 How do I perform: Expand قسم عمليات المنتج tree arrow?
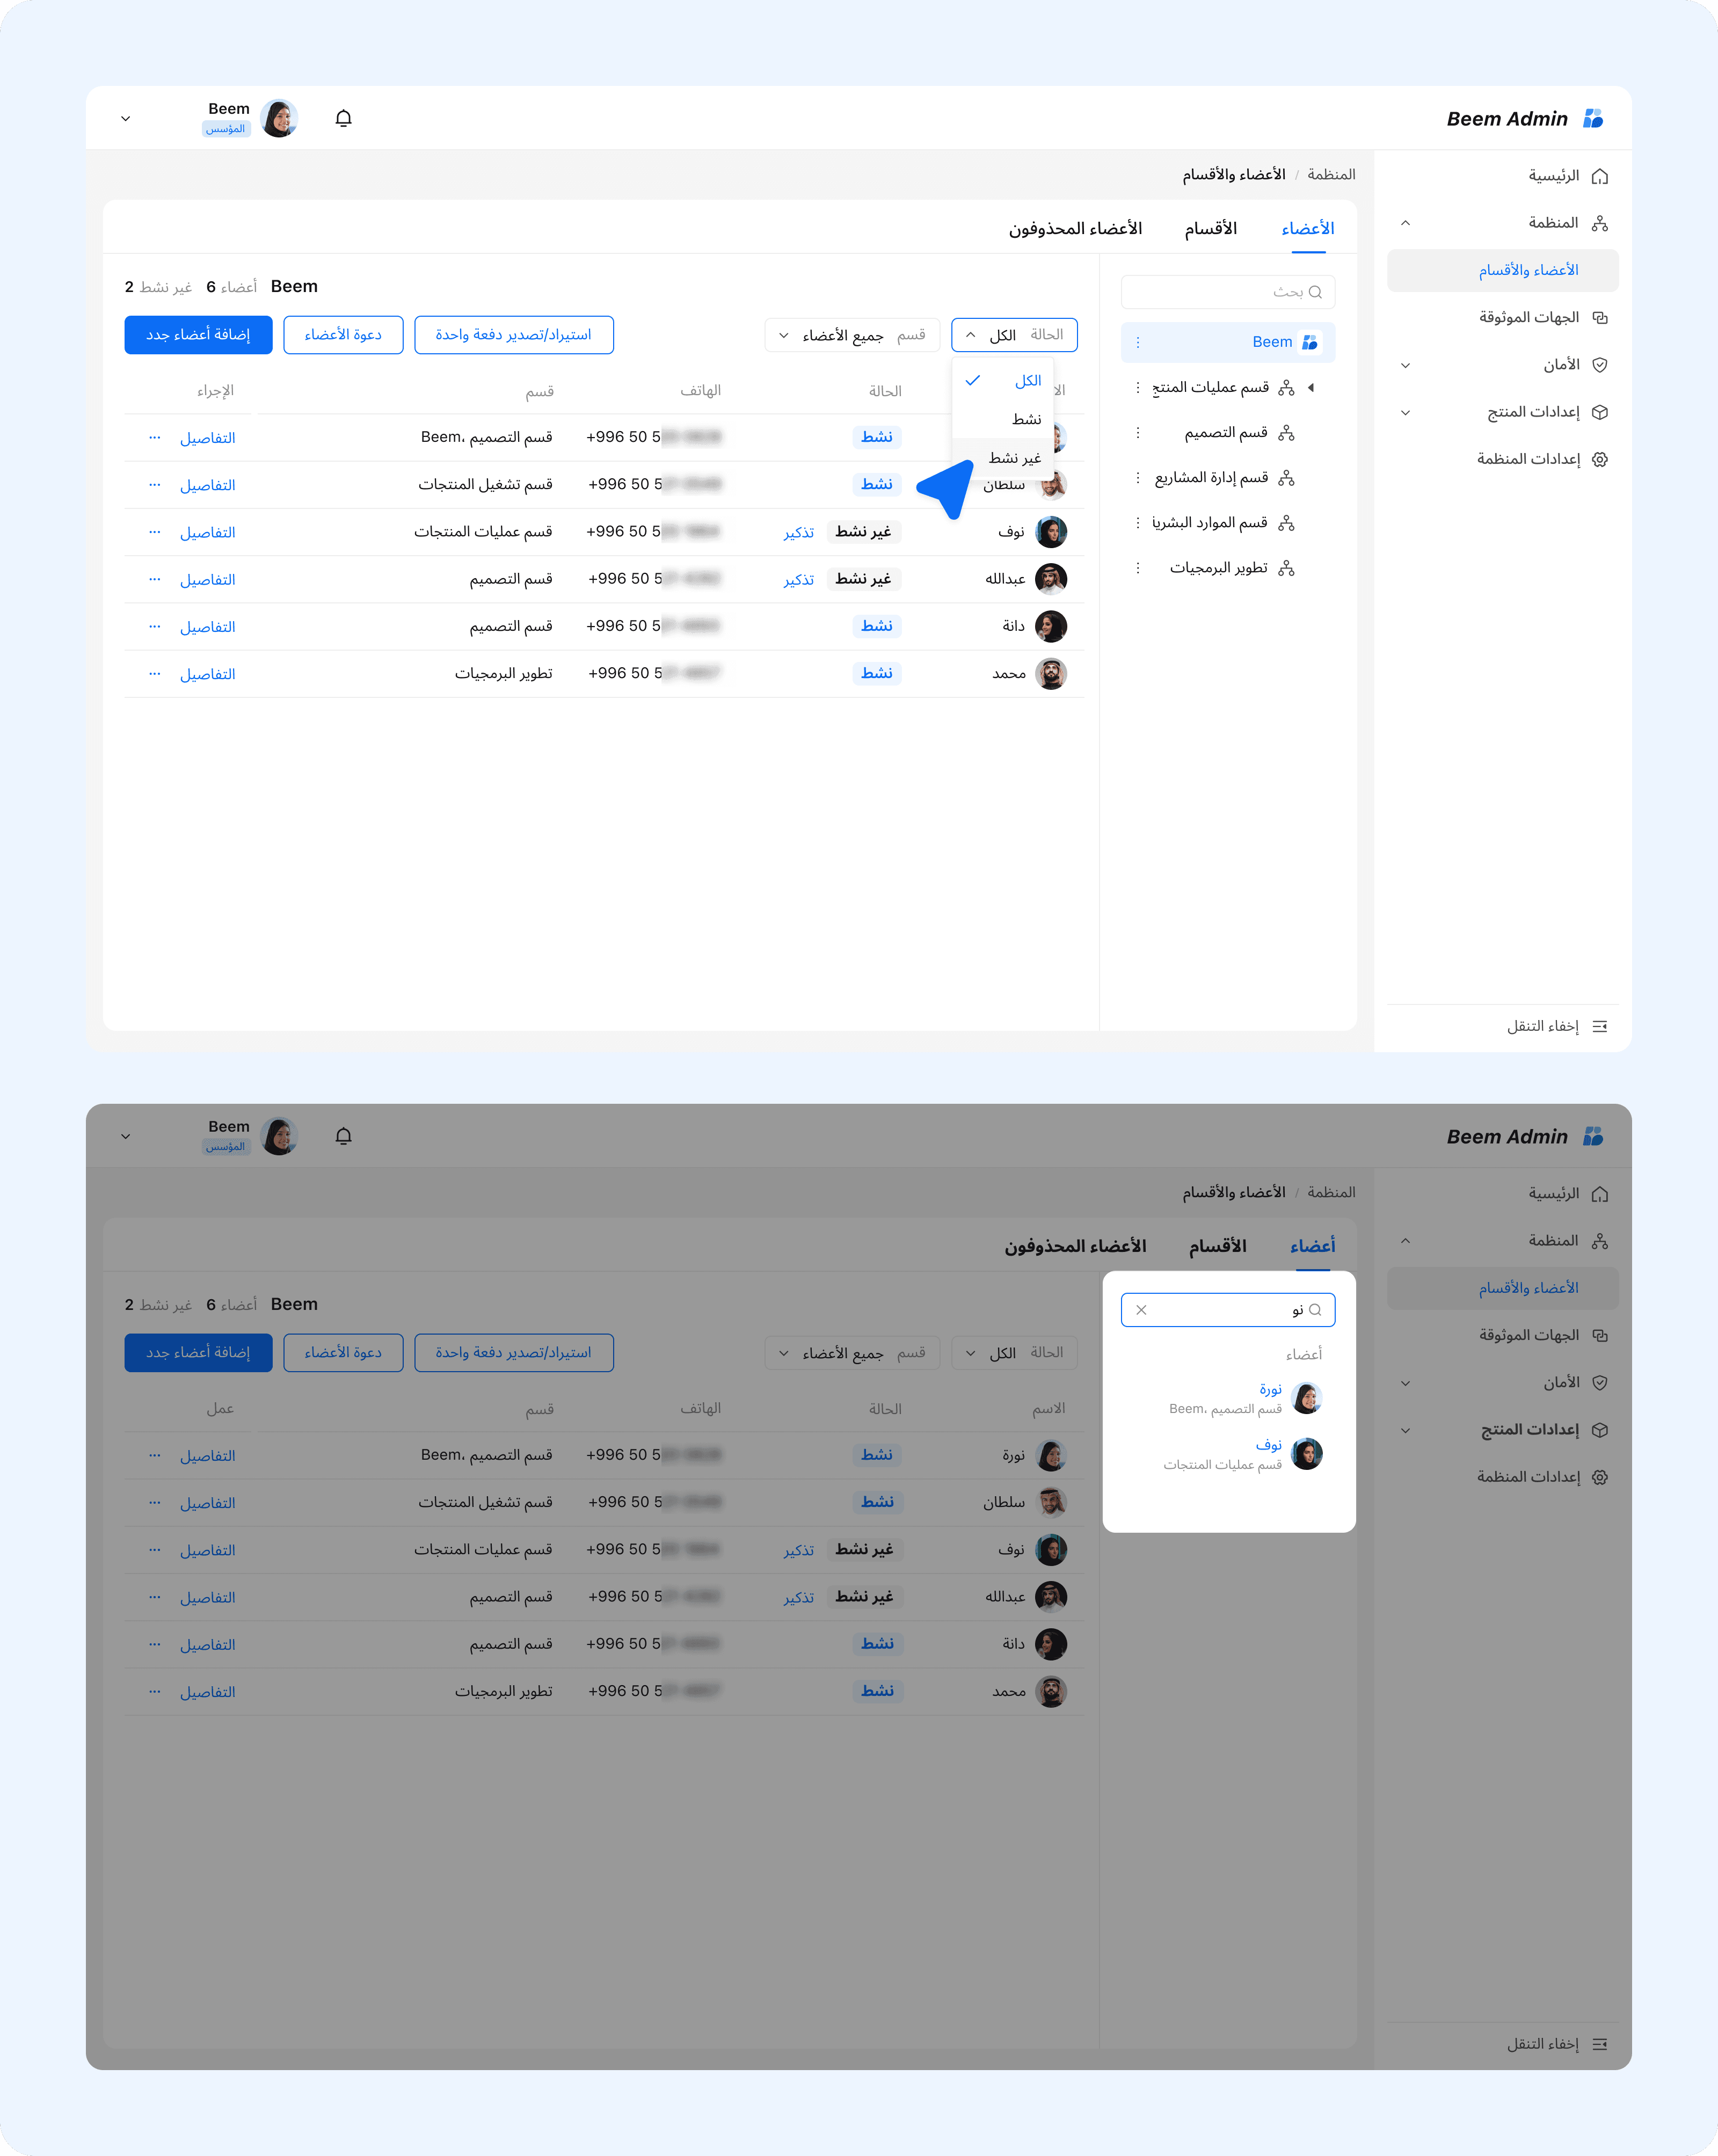[1310, 387]
